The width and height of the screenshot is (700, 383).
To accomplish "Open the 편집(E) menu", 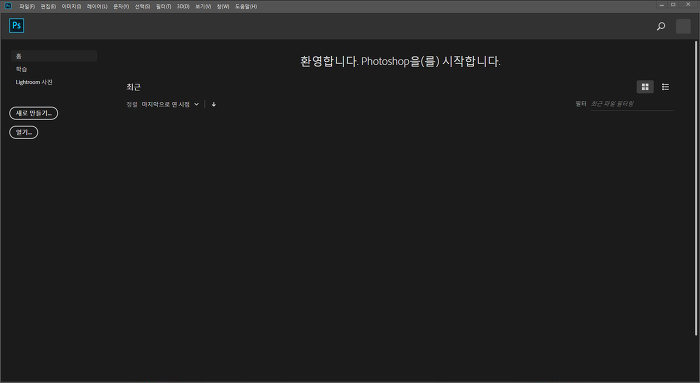I will coord(48,7).
